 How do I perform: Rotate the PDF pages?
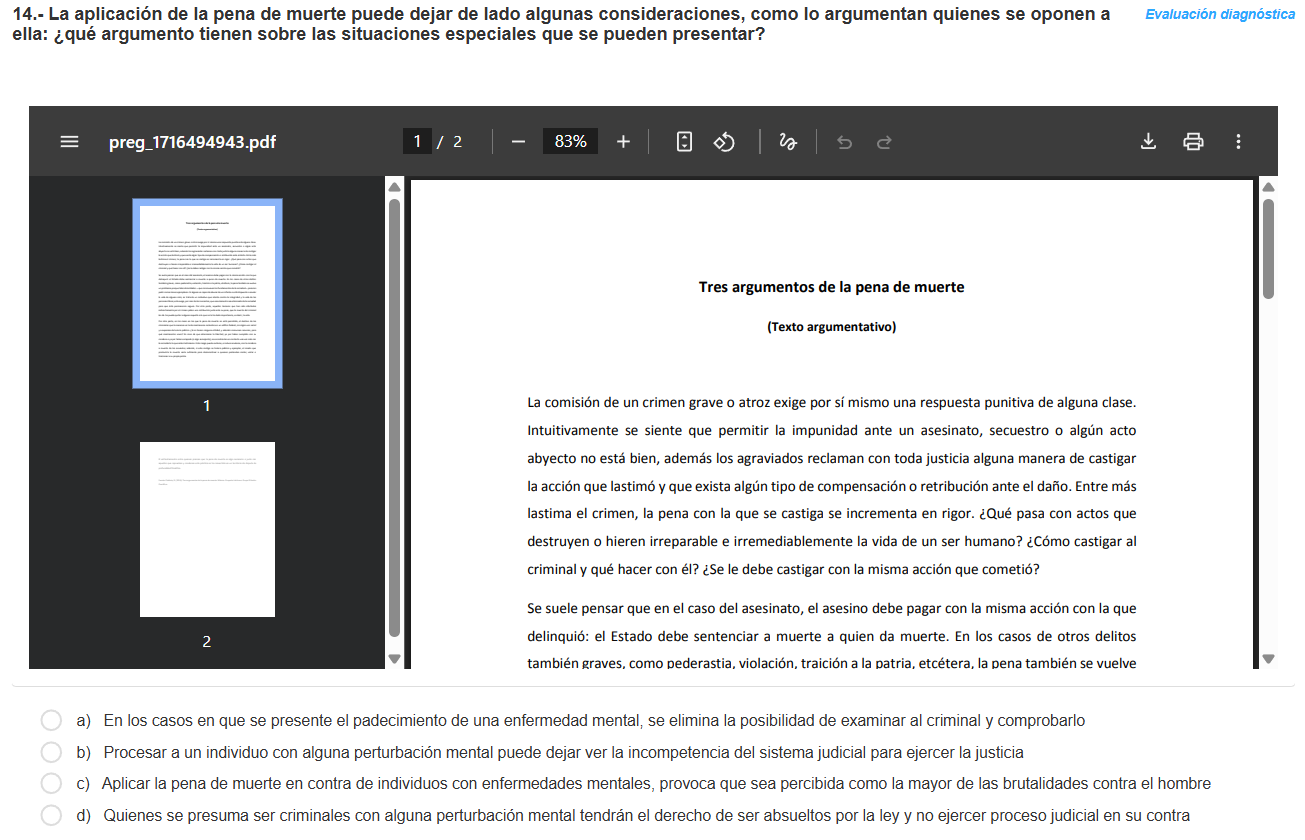pyautogui.click(x=725, y=141)
